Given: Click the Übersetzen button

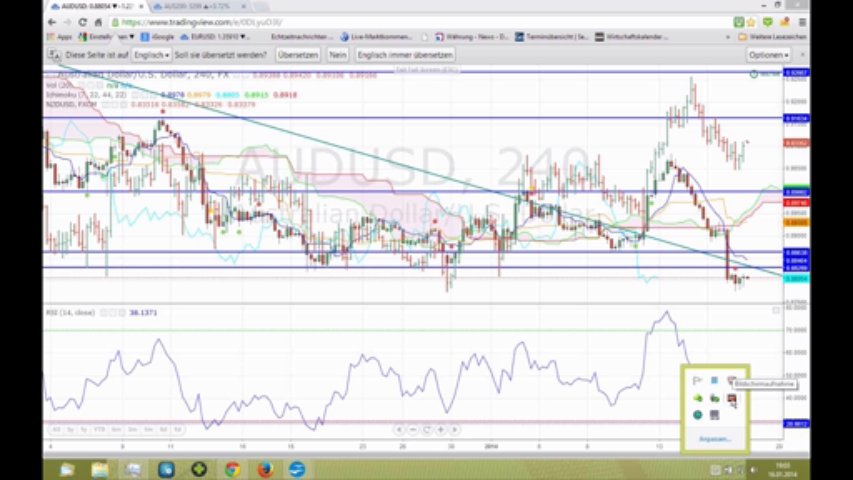Looking at the screenshot, I should pyautogui.click(x=298, y=55).
